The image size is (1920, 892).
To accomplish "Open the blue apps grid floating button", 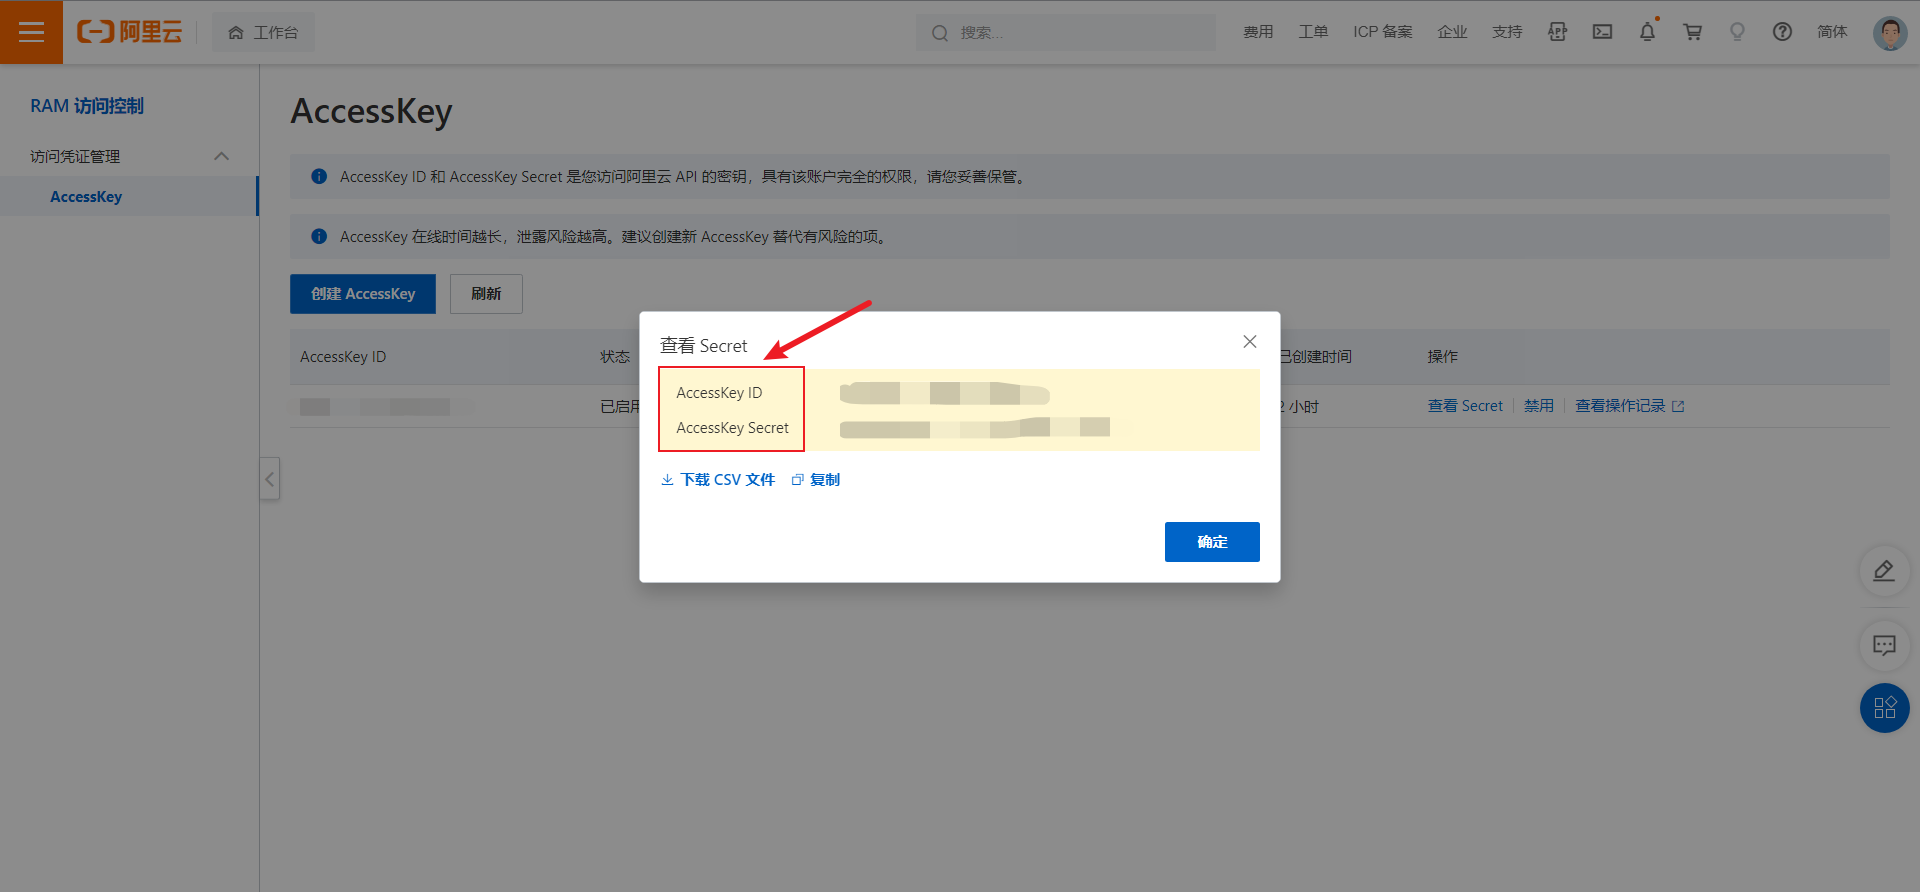I will tap(1885, 708).
